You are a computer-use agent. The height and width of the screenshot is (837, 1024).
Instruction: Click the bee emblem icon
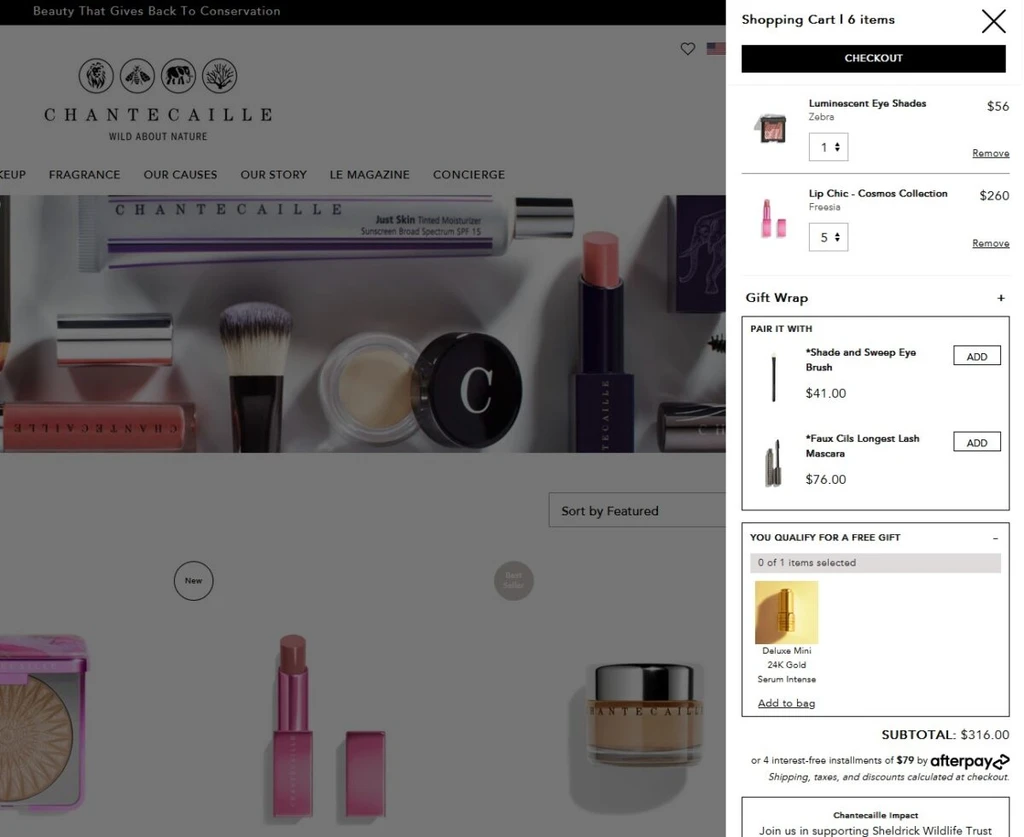tap(137, 76)
